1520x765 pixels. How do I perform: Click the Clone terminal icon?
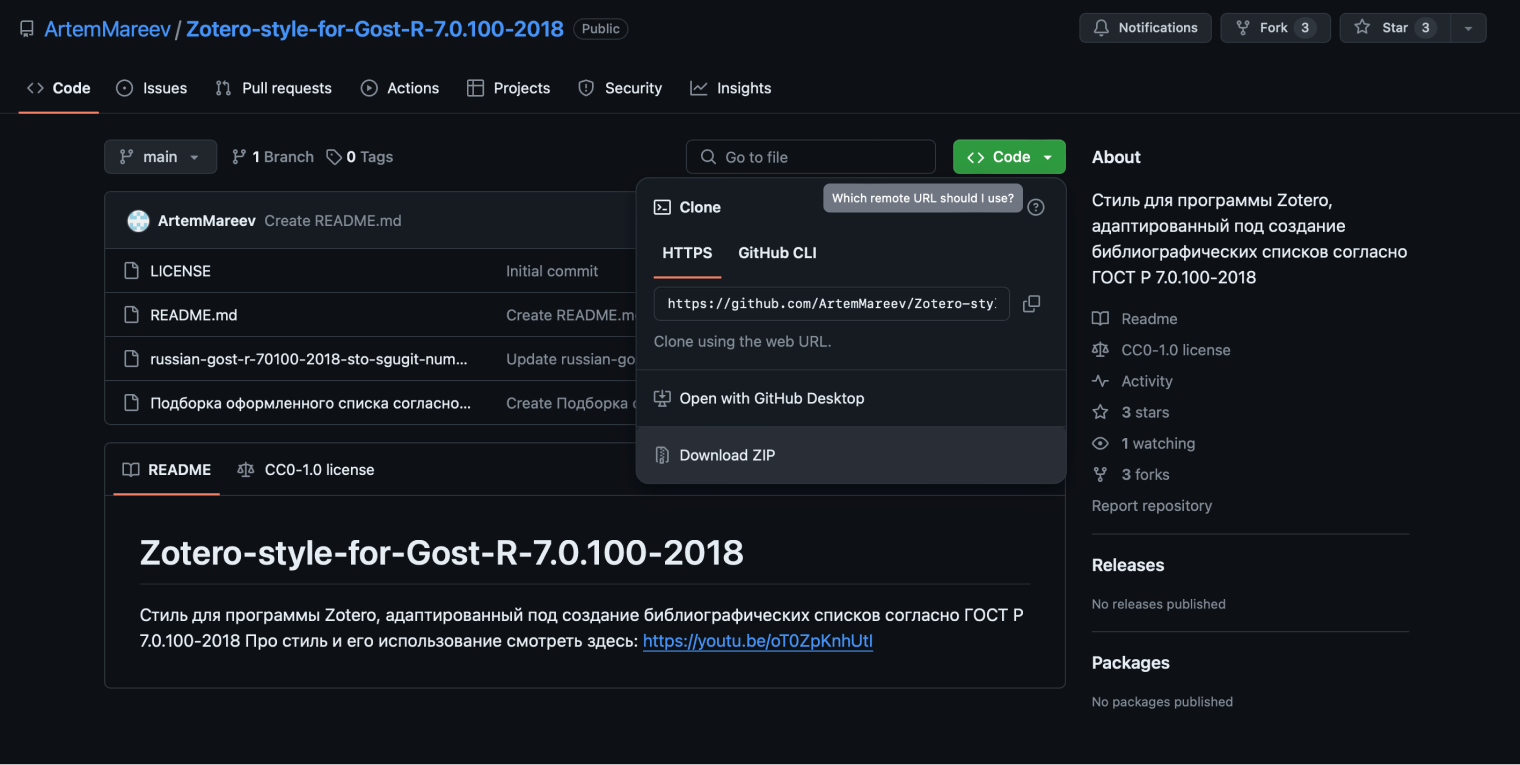click(x=662, y=207)
